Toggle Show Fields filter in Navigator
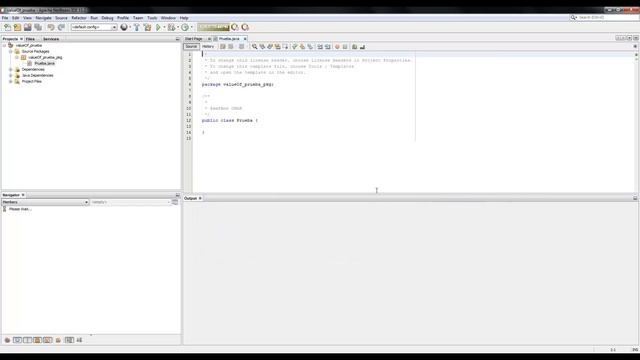 18,340
